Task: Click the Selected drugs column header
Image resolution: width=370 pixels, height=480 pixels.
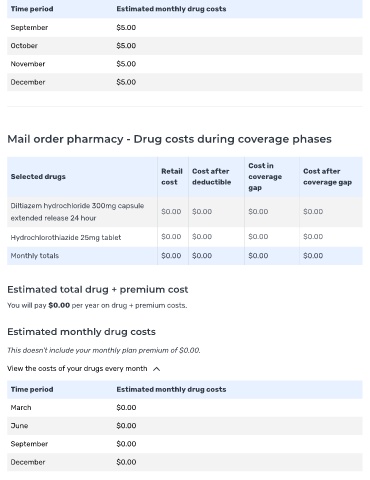Action: pyautogui.click(x=38, y=177)
